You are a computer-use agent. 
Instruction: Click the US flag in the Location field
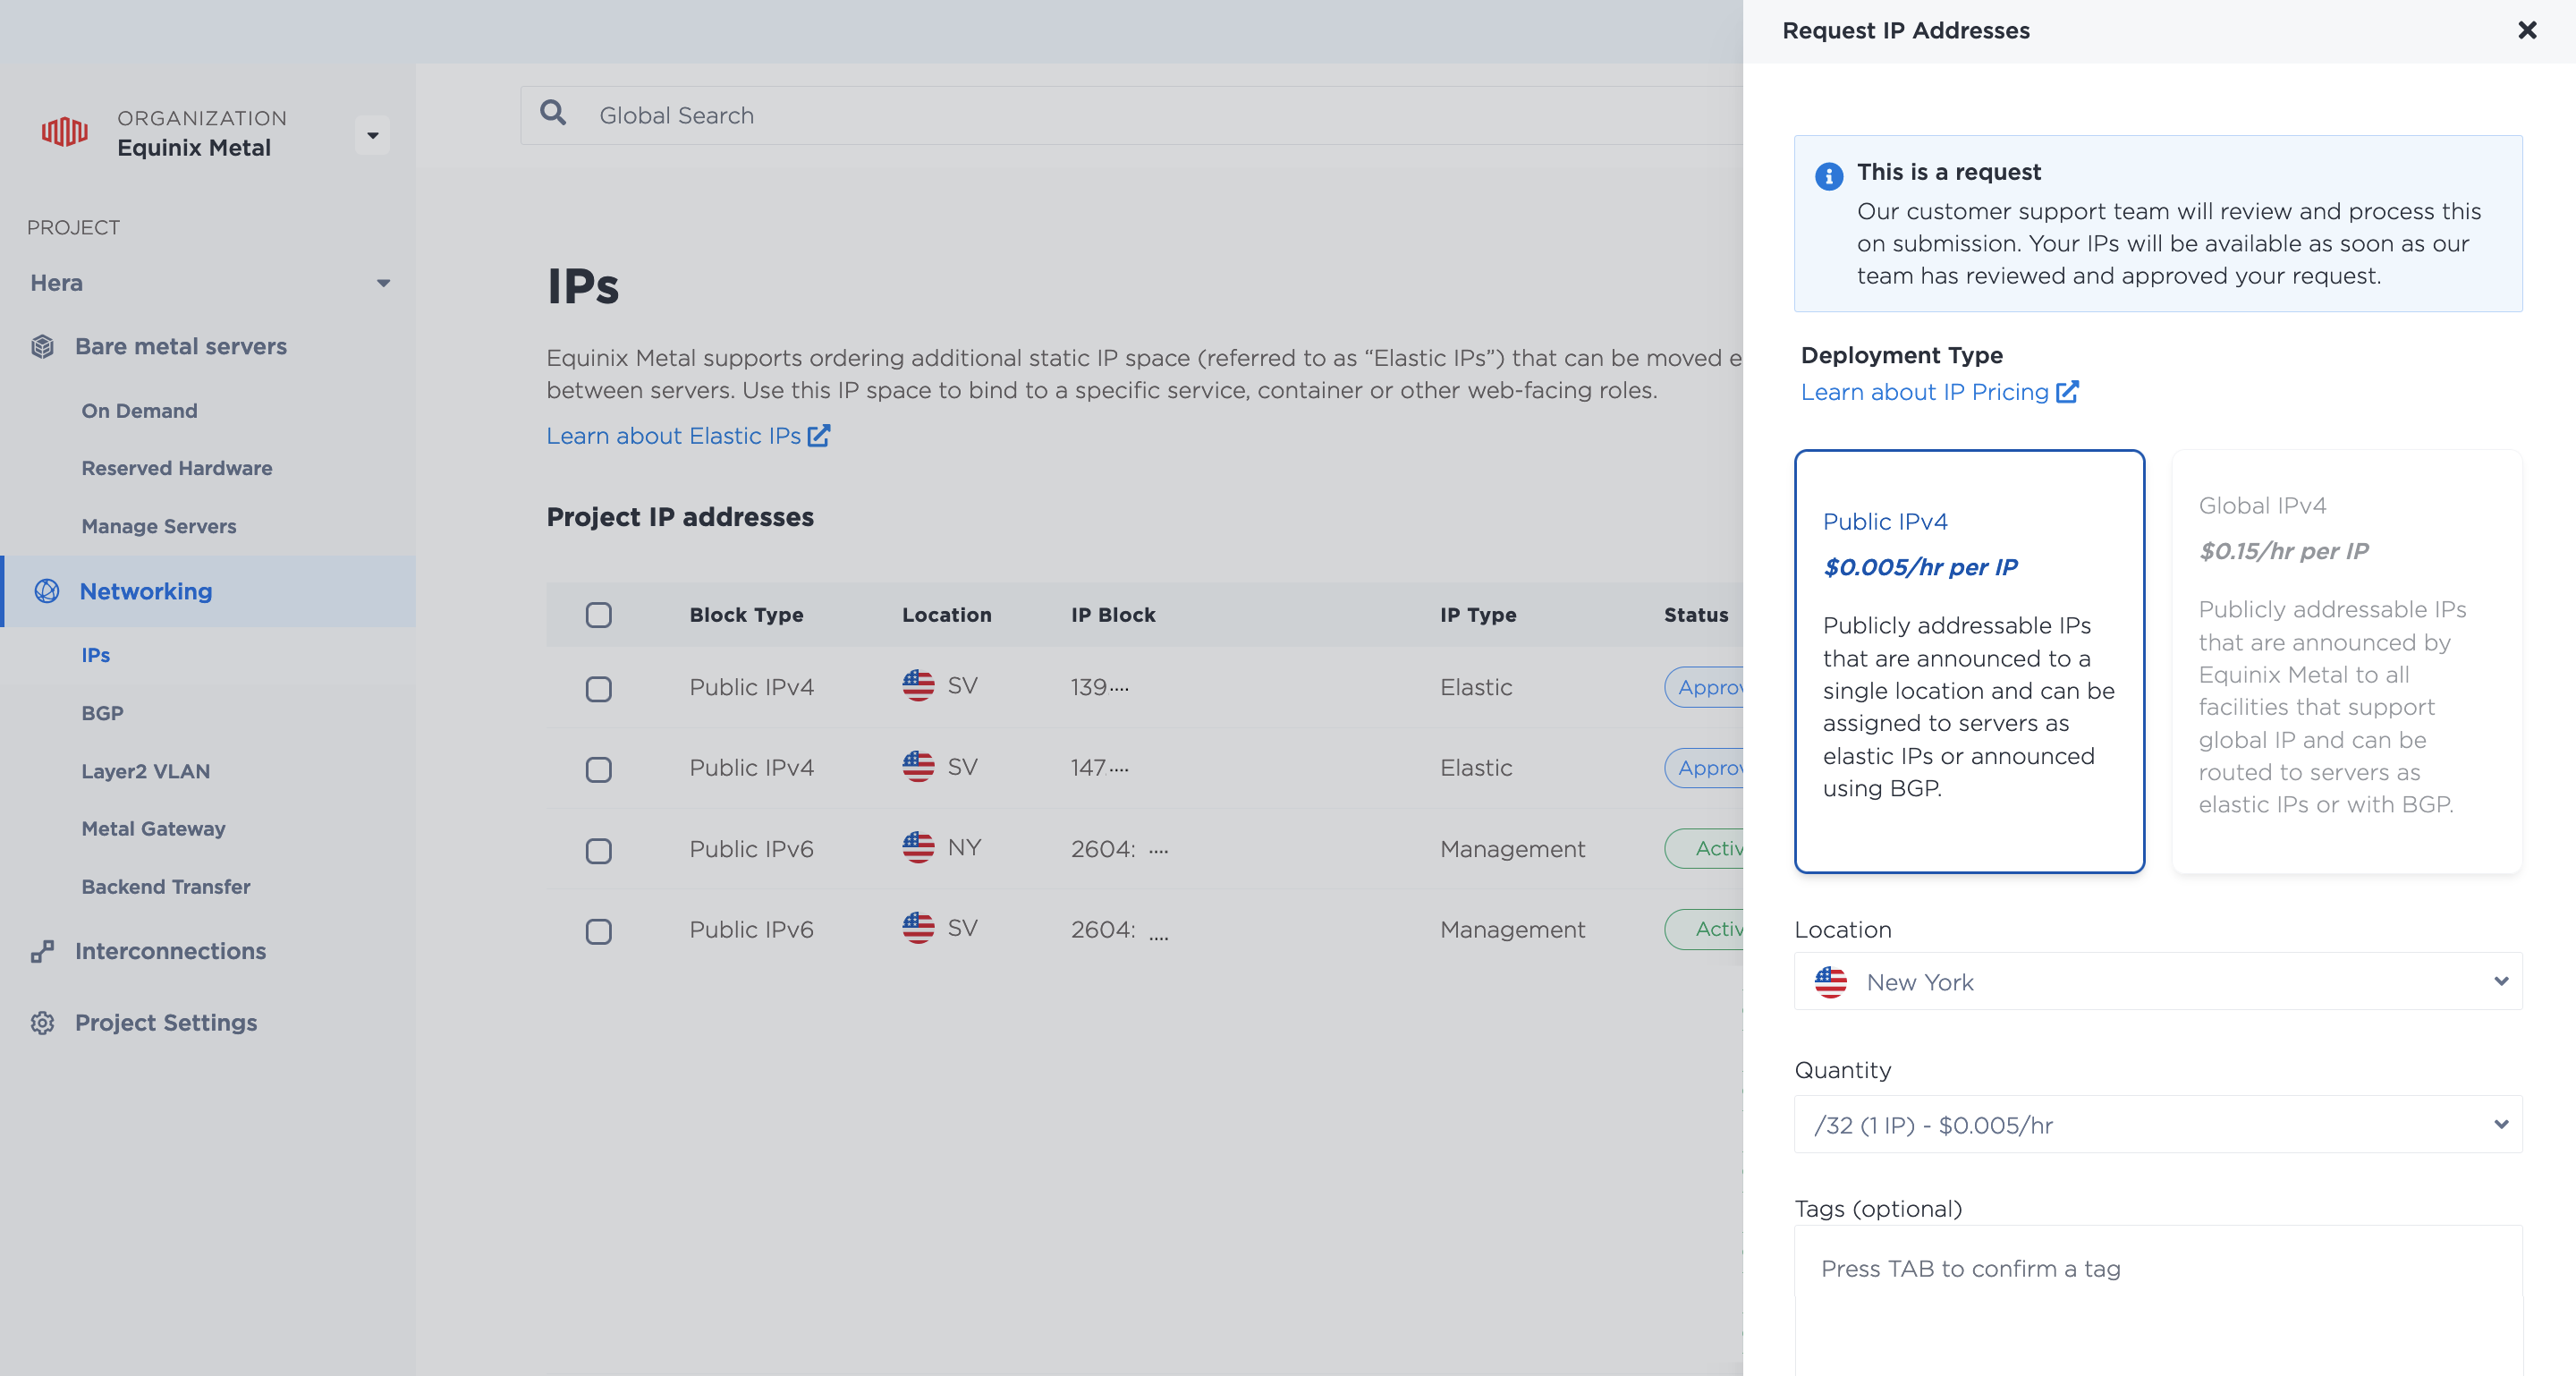click(x=1831, y=982)
